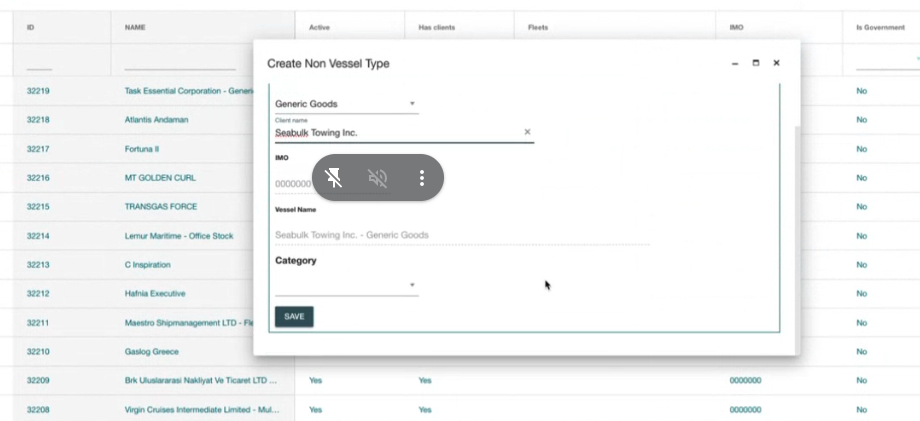The image size is (920, 421).
Task: Open the three-dot more options menu
Action: [421, 178]
